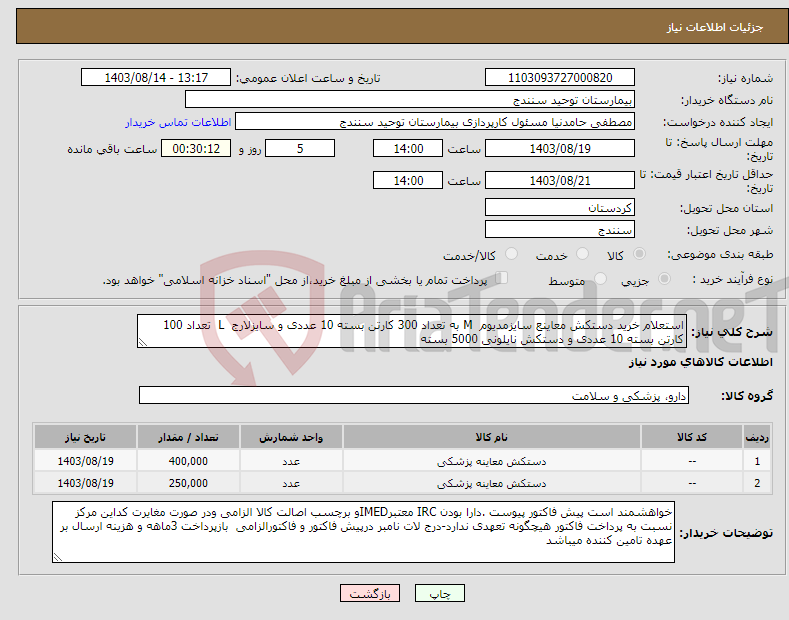Viewport: 789px width, 620px height.
Task: Click the request creator name field
Action: point(435,122)
